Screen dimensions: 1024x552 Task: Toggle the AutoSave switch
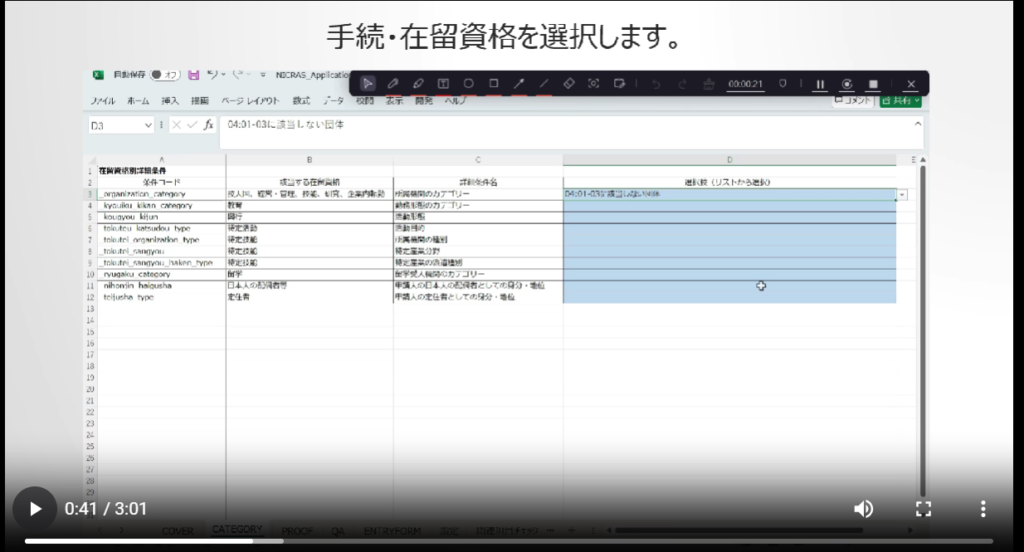[x=163, y=75]
